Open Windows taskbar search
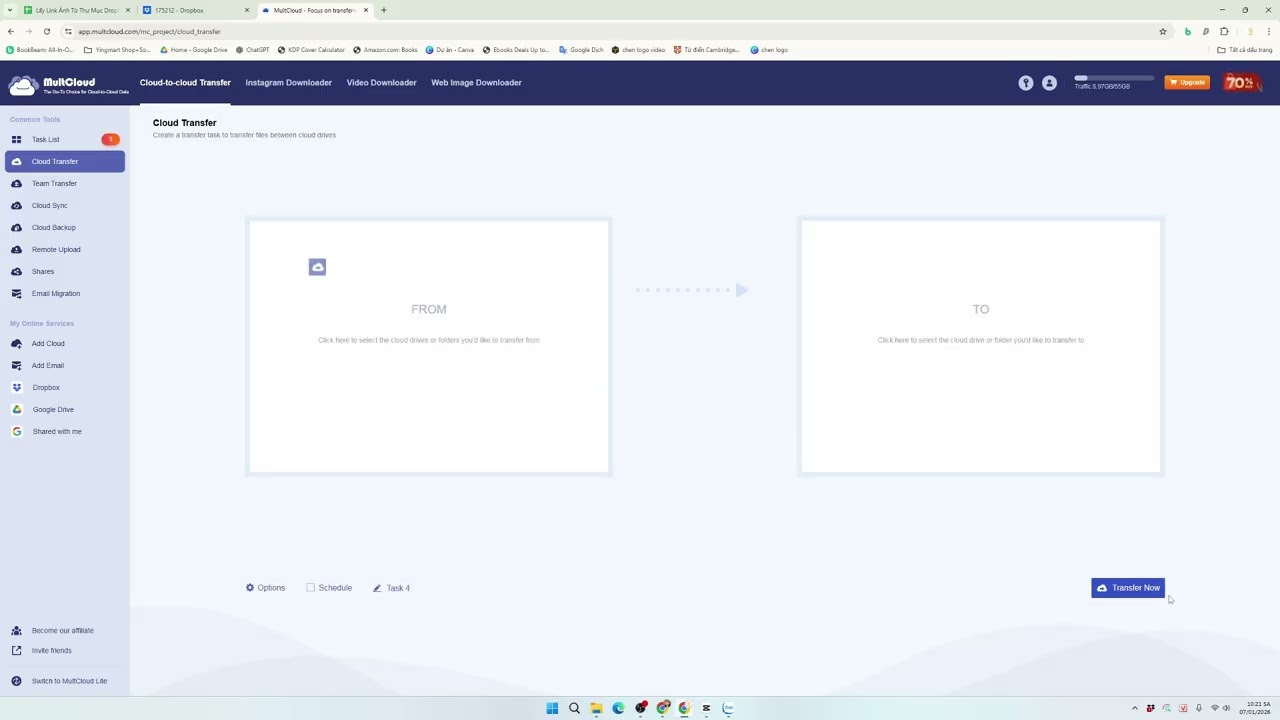1280x720 pixels. tap(574, 708)
